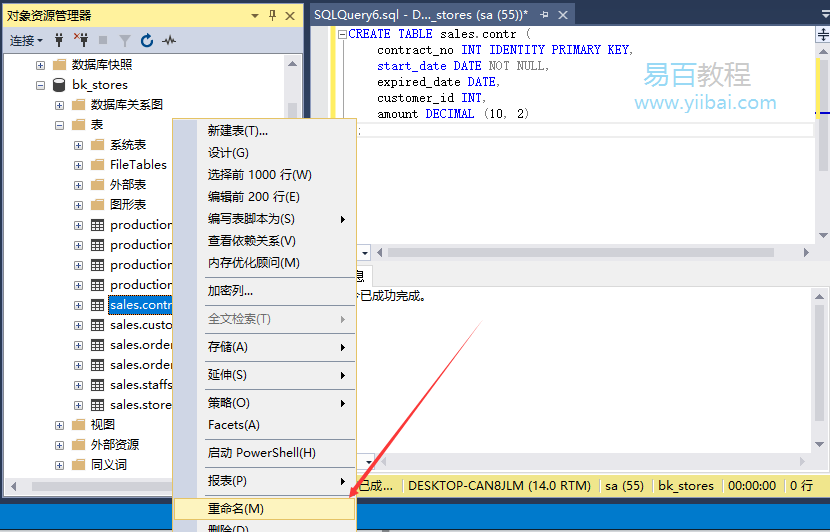Choose 重命名(M) from context menu
Screen dimensions: 830x532
(x=265, y=509)
